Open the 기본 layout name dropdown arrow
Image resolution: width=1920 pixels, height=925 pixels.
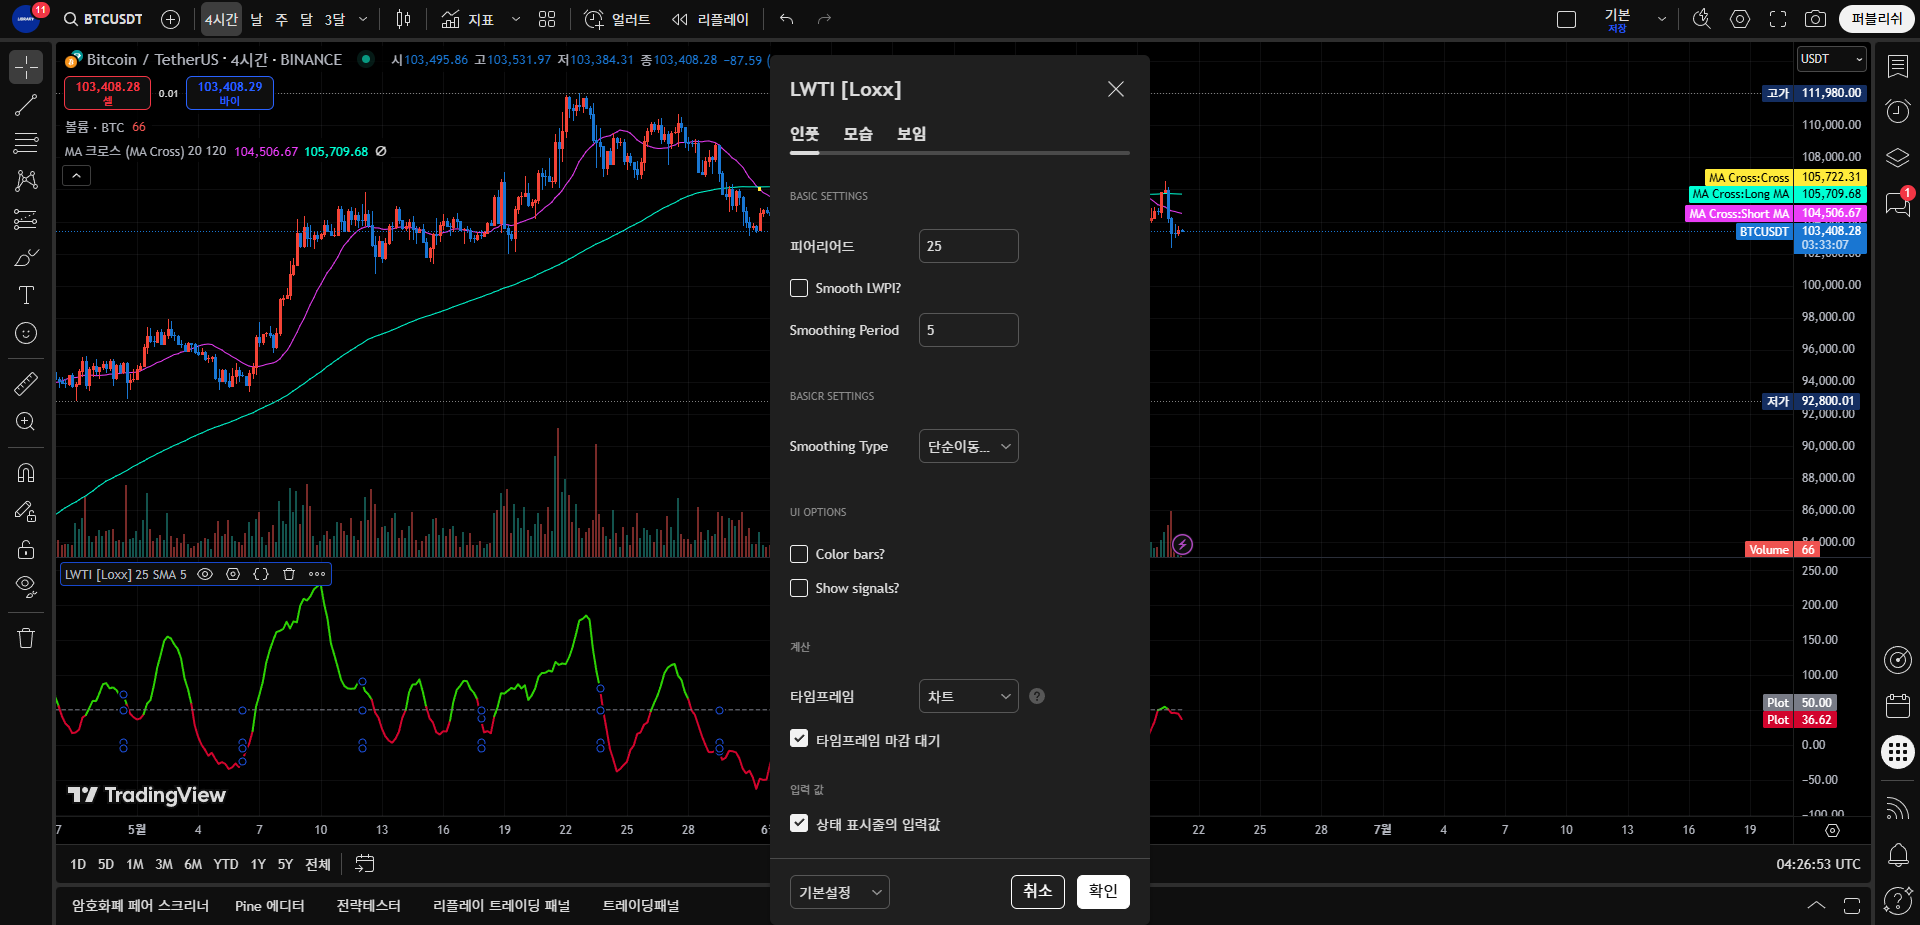tap(1662, 19)
